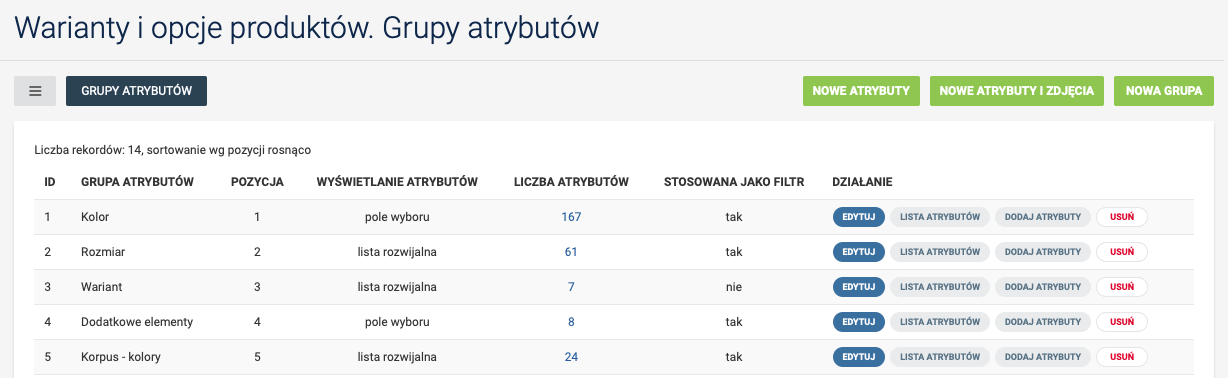Viewport: 1228px width, 378px height.
Task: Delete the Rozmiar attribute group
Action: [x=1122, y=252]
